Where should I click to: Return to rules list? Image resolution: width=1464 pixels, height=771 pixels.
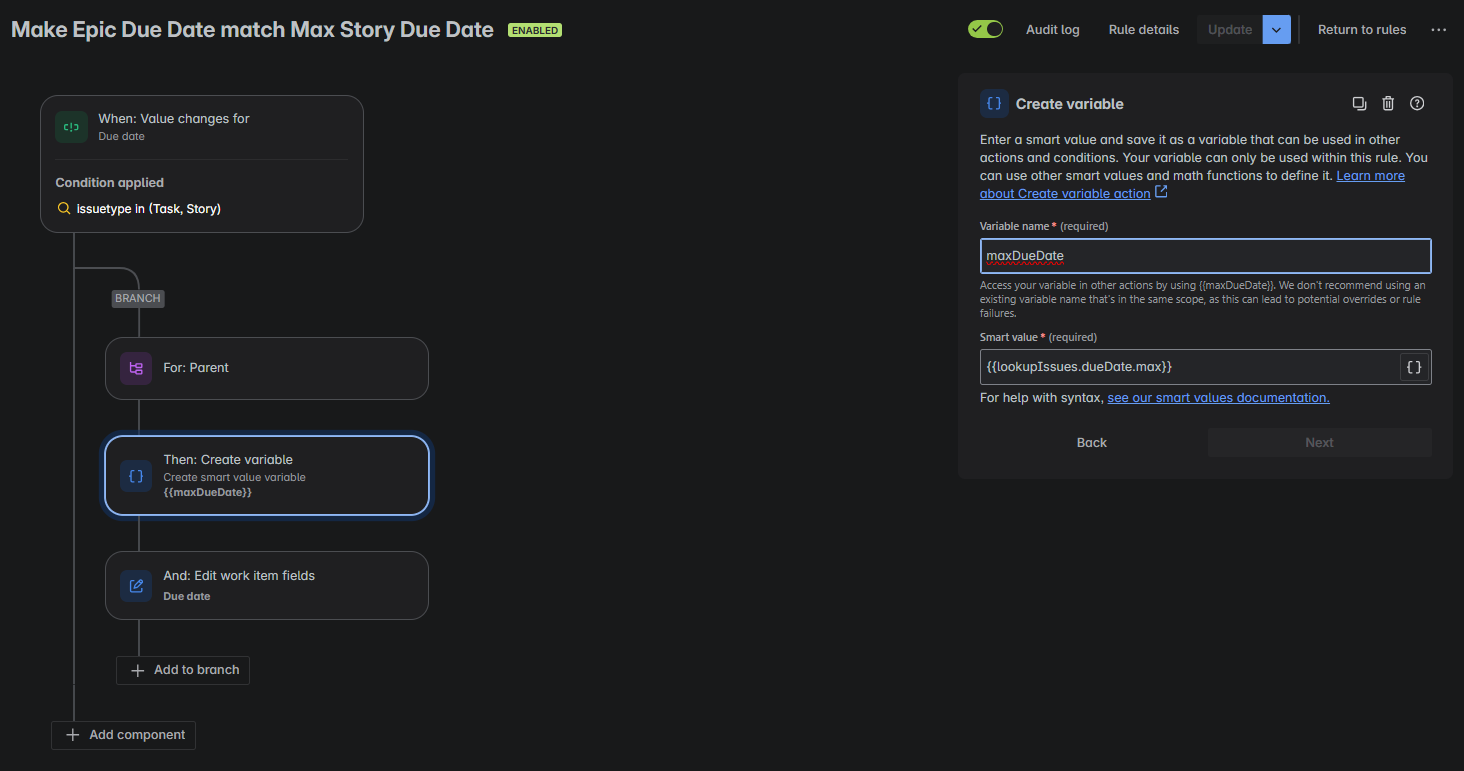(1362, 30)
